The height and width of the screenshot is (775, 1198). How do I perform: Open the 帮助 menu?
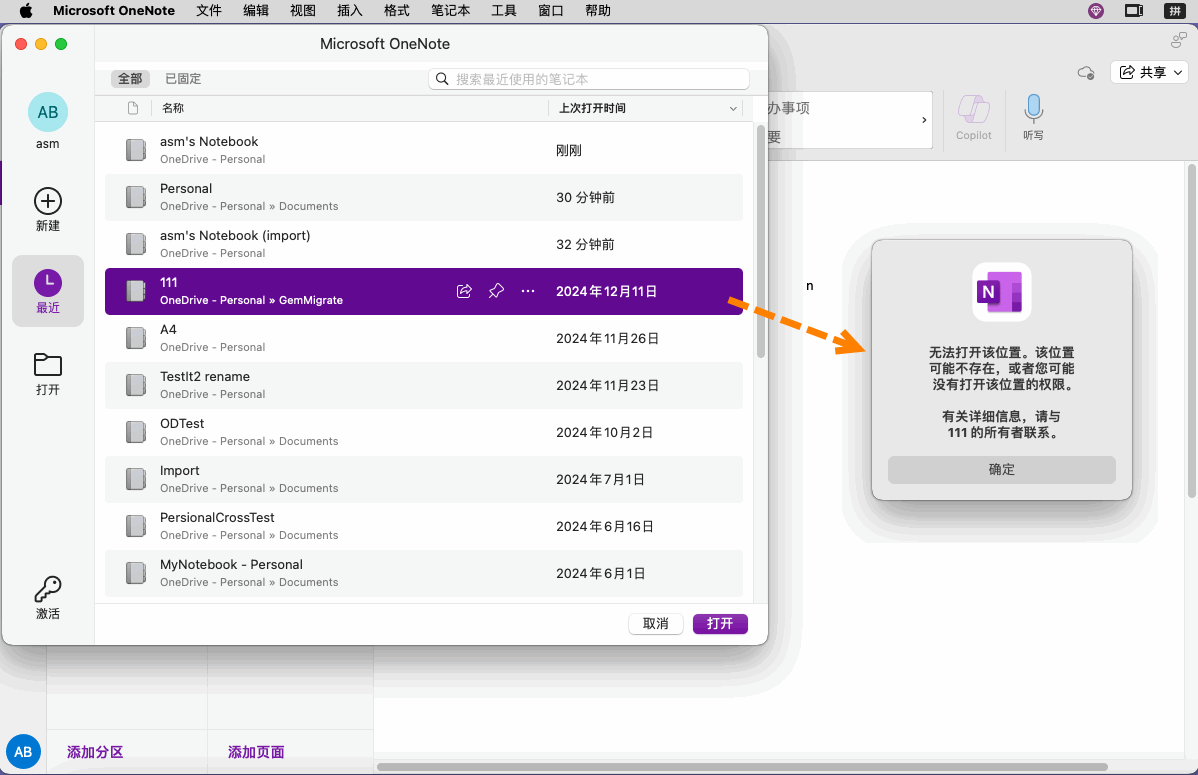coord(598,11)
